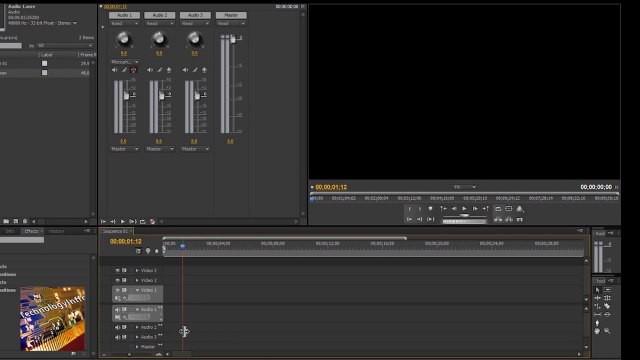Open the Trim monitor icon
This screenshot has height=360, width=640.
coord(520,219)
